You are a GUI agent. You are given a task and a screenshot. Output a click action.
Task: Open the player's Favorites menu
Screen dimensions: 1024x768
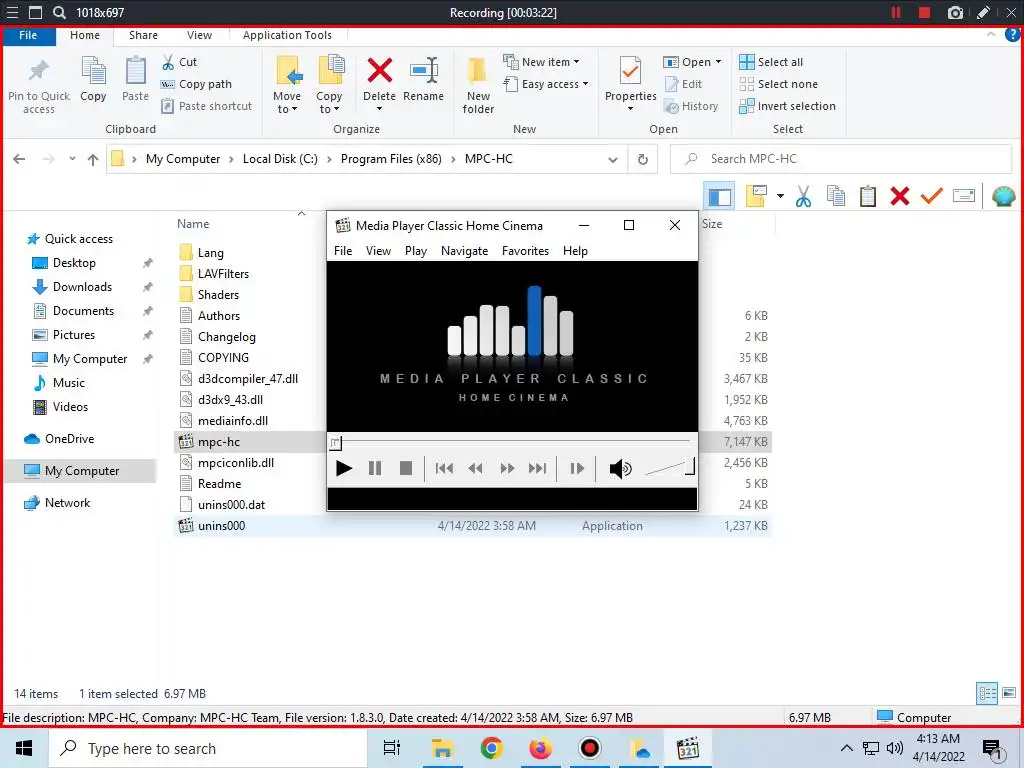525,251
